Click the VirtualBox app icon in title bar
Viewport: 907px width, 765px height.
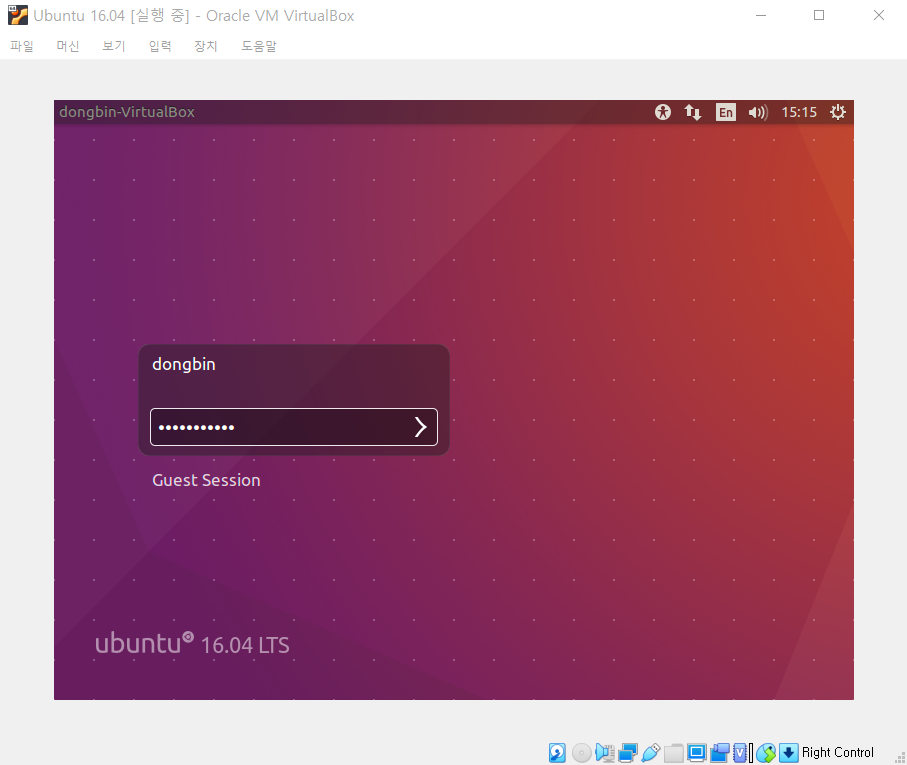coord(17,15)
